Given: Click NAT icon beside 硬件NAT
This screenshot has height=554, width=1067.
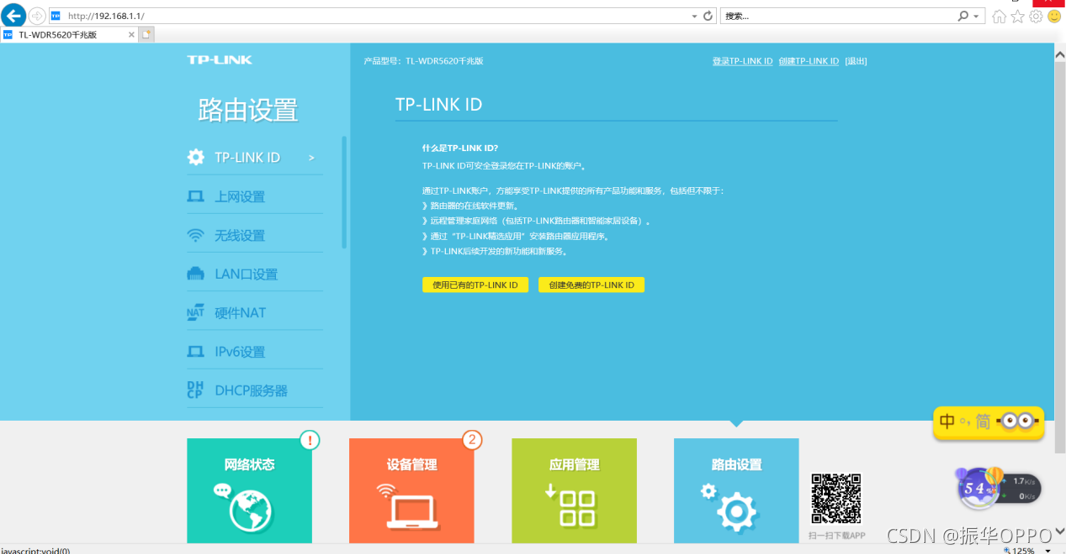Looking at the screenshot, I should click(195, 312).
